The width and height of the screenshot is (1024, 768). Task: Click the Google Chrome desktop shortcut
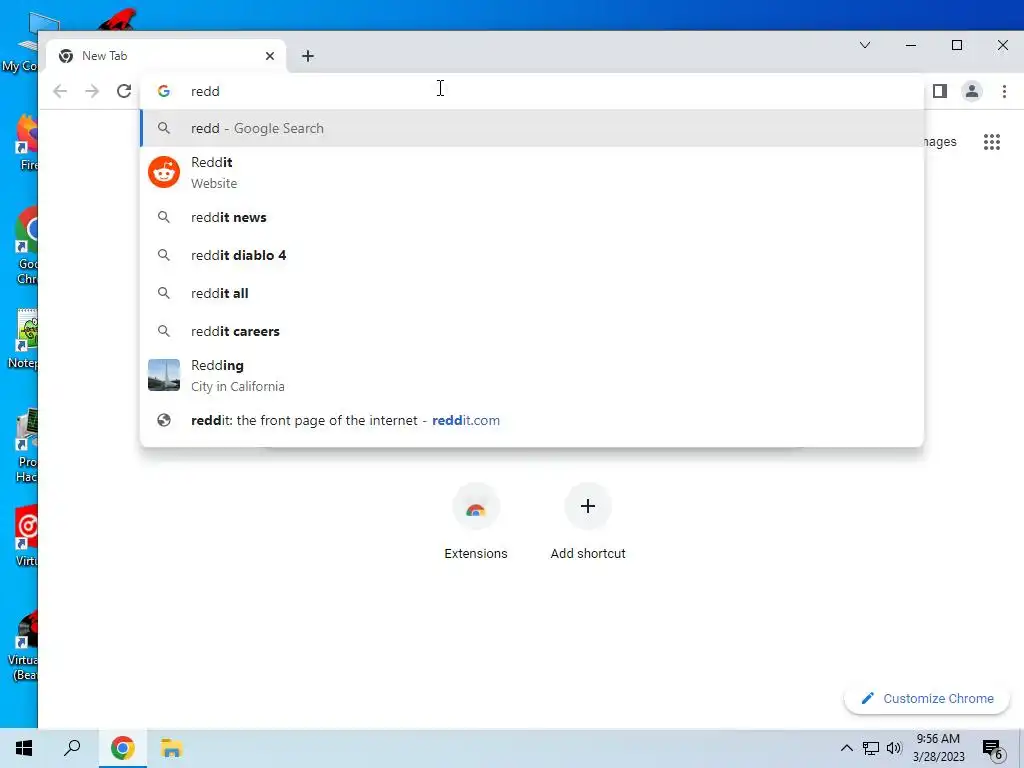coord(26,247)
